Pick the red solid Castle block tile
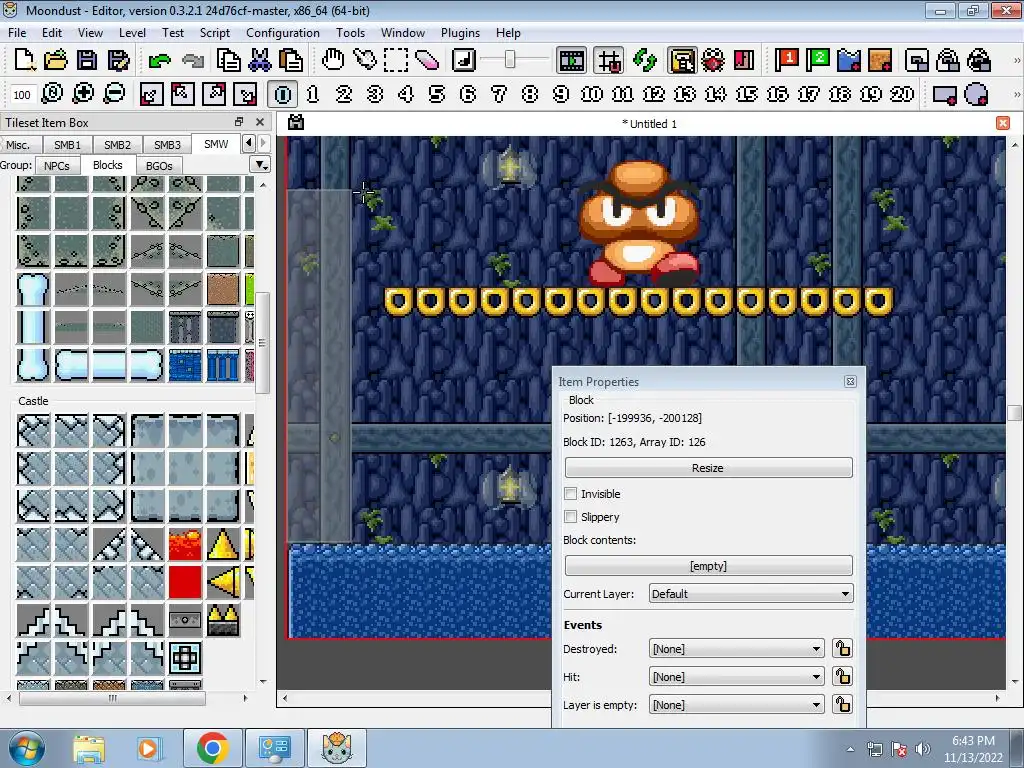Screen dimensions: 1024x768 click(185, 582)
